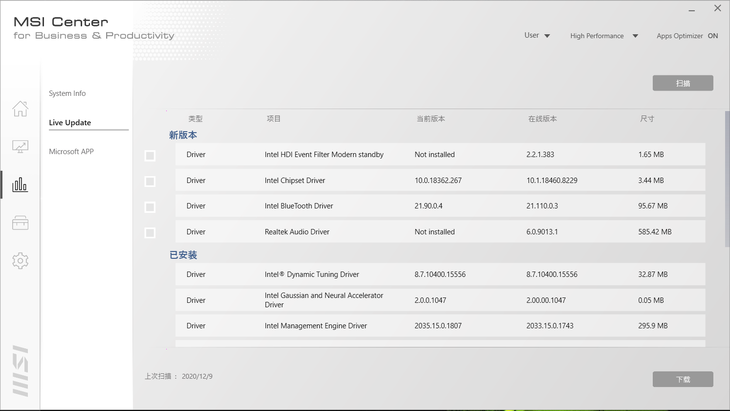Switch to the System Info tab

(67, 94)
